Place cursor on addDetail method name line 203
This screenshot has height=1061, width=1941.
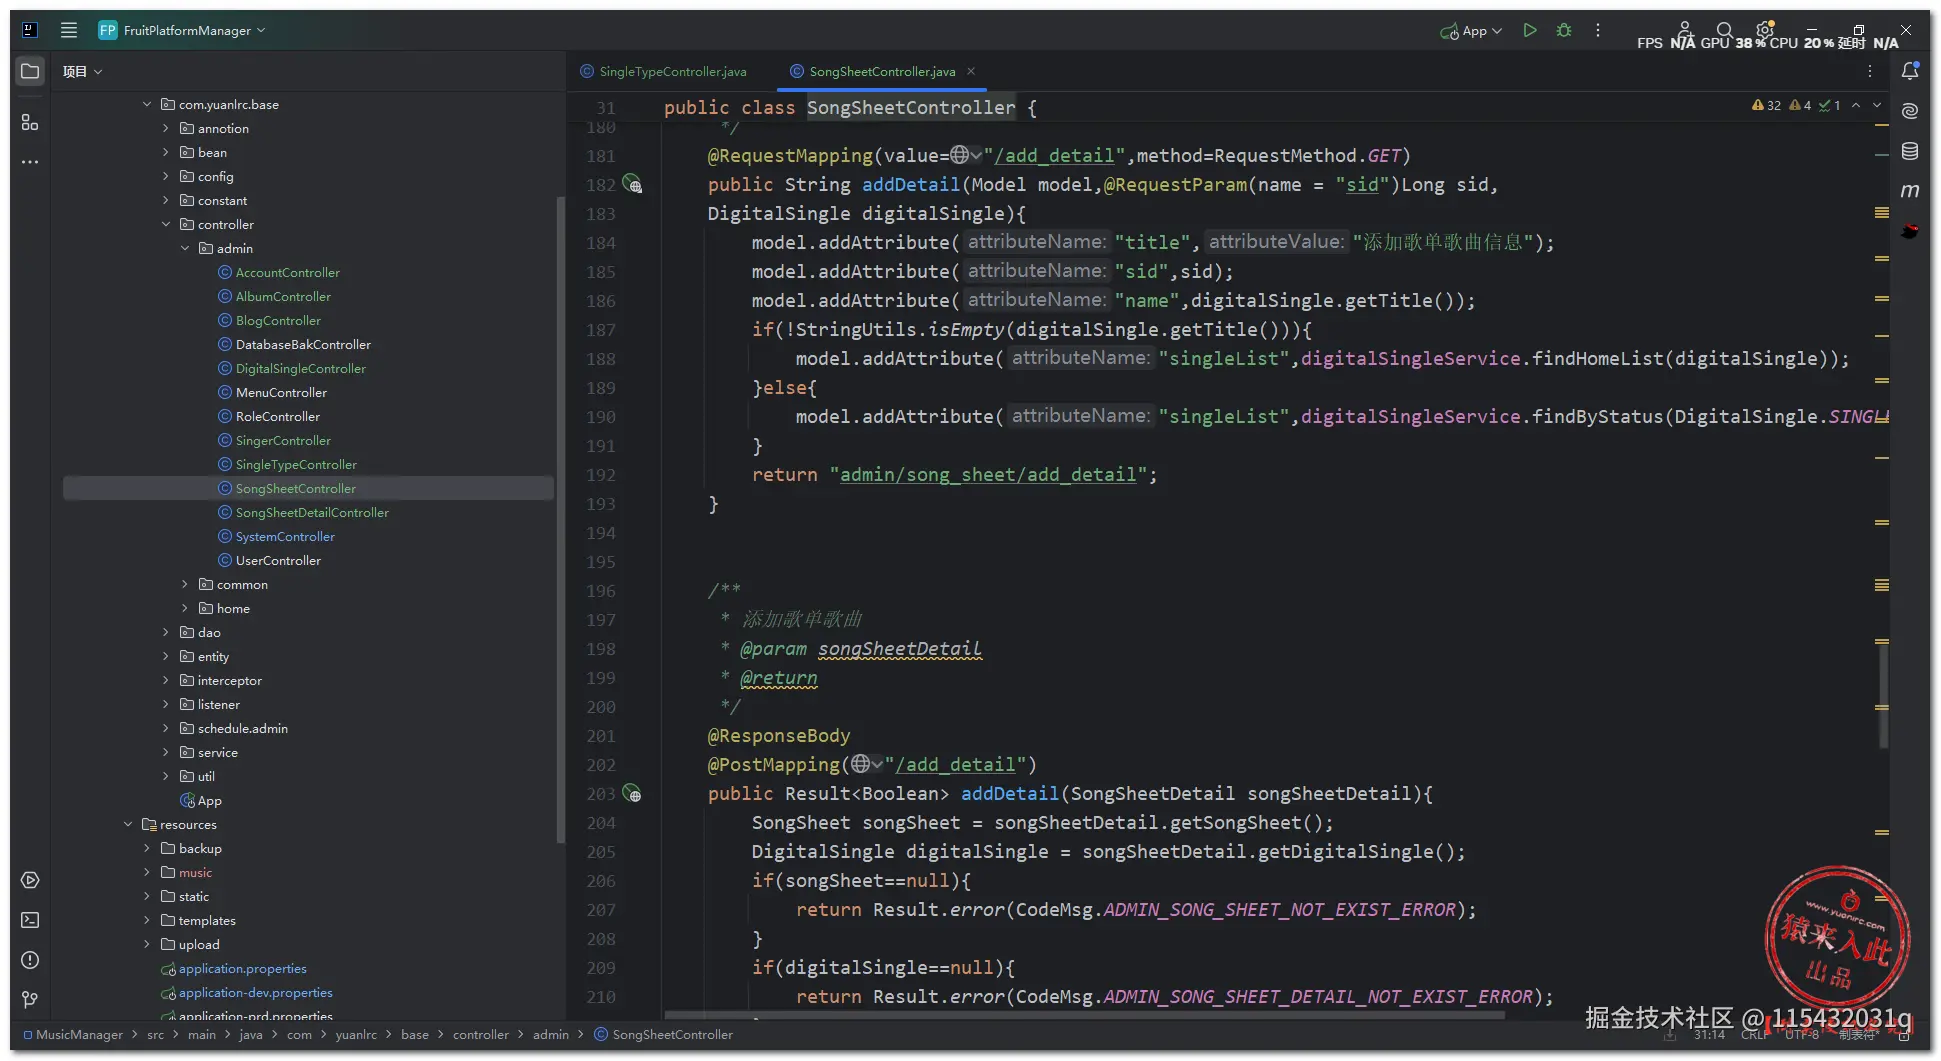[x=1009, y=793]
